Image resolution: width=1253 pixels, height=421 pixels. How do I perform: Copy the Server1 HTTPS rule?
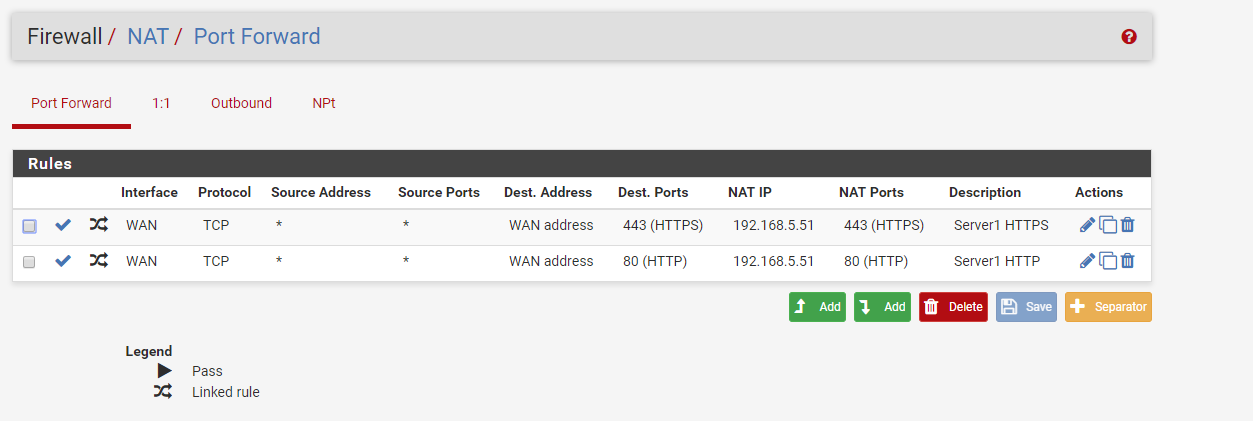tap(1108, 225)
